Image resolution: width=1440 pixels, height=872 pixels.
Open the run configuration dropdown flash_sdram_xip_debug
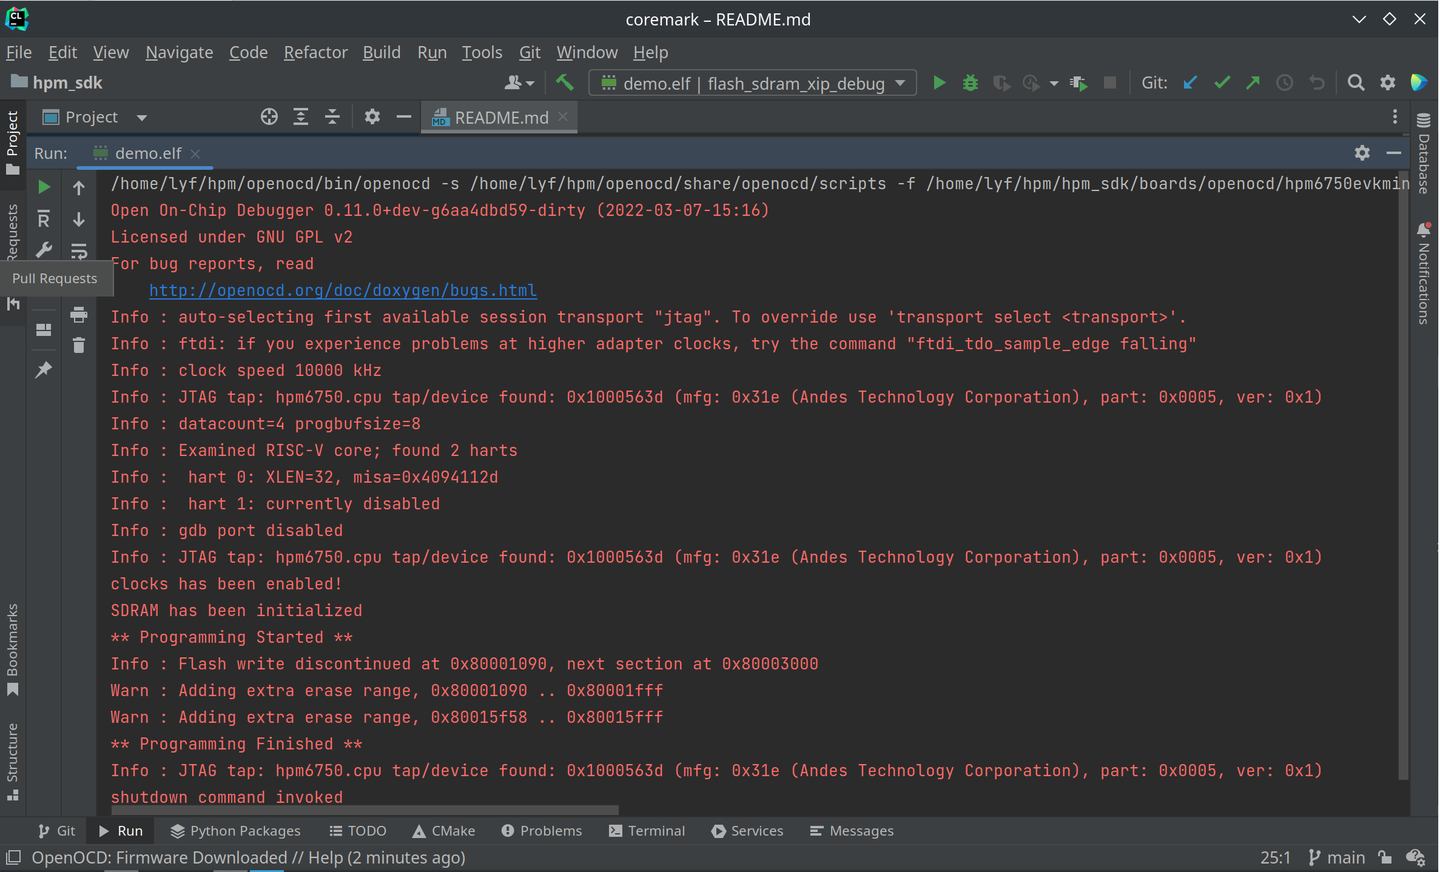click(752, 82)
